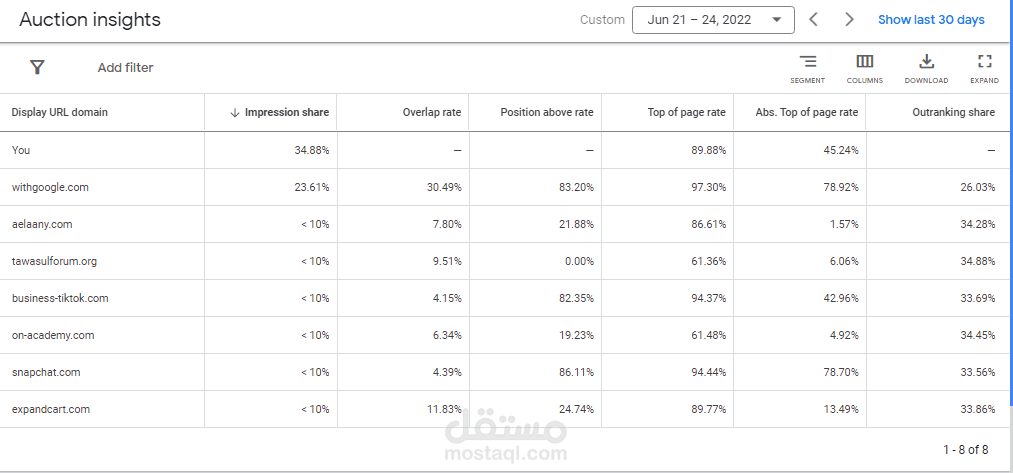Download the auction insights report
The width and height of the screenshot is (1013, 473).
926,68
